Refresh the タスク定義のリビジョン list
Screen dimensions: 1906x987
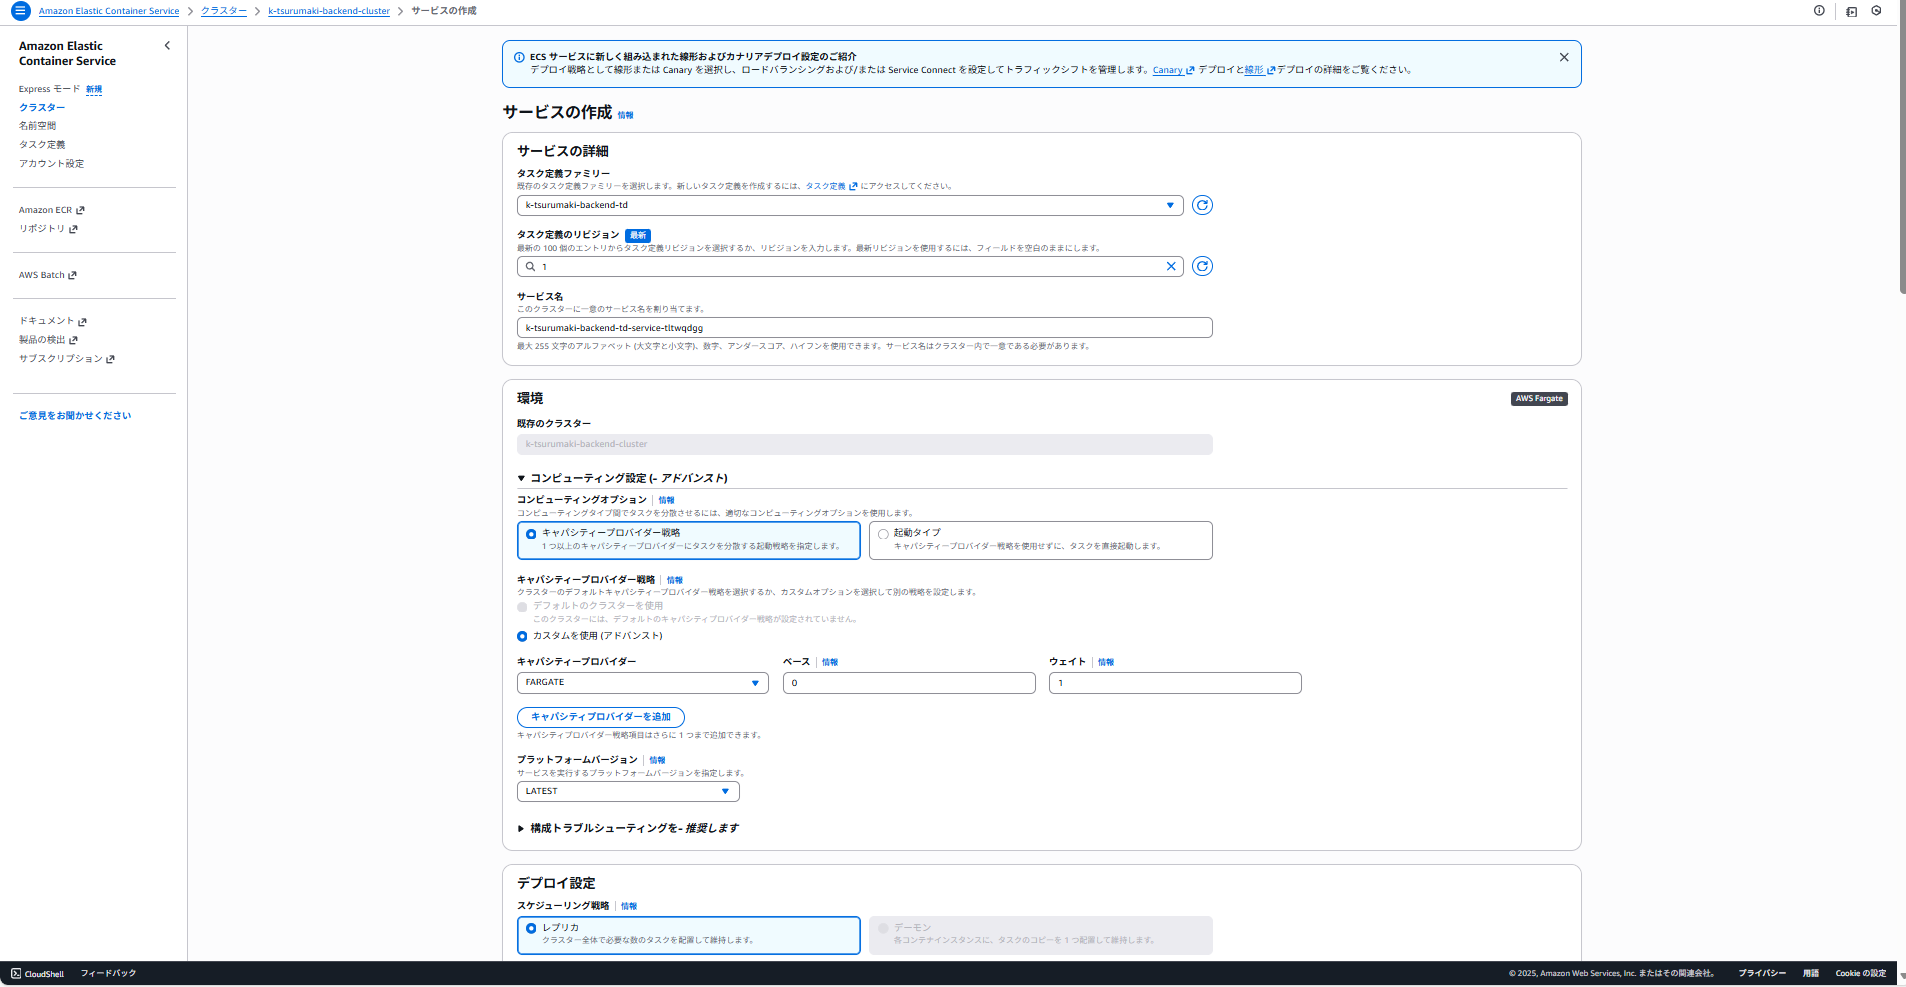[1202, 266]
